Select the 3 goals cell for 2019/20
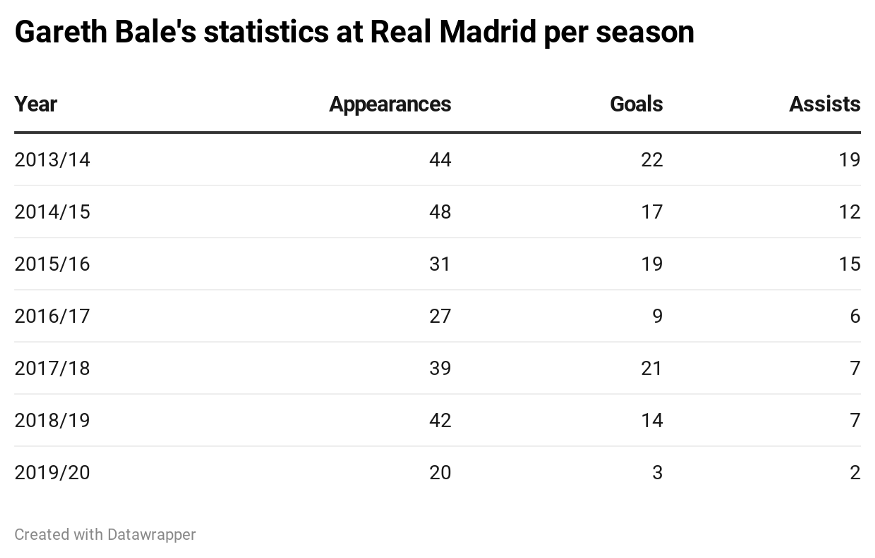Viewport: 875px width, 558px height. 657,472
